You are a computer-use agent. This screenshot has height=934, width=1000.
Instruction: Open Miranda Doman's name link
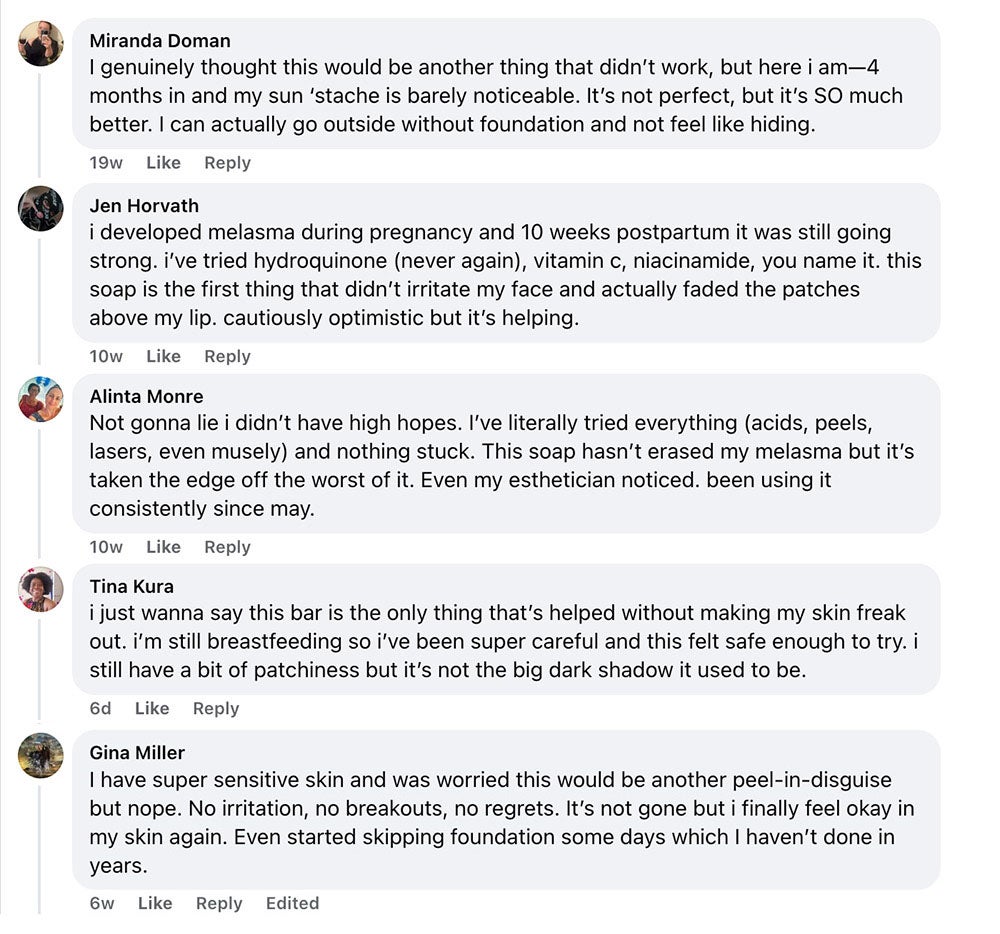coord(160,41)
